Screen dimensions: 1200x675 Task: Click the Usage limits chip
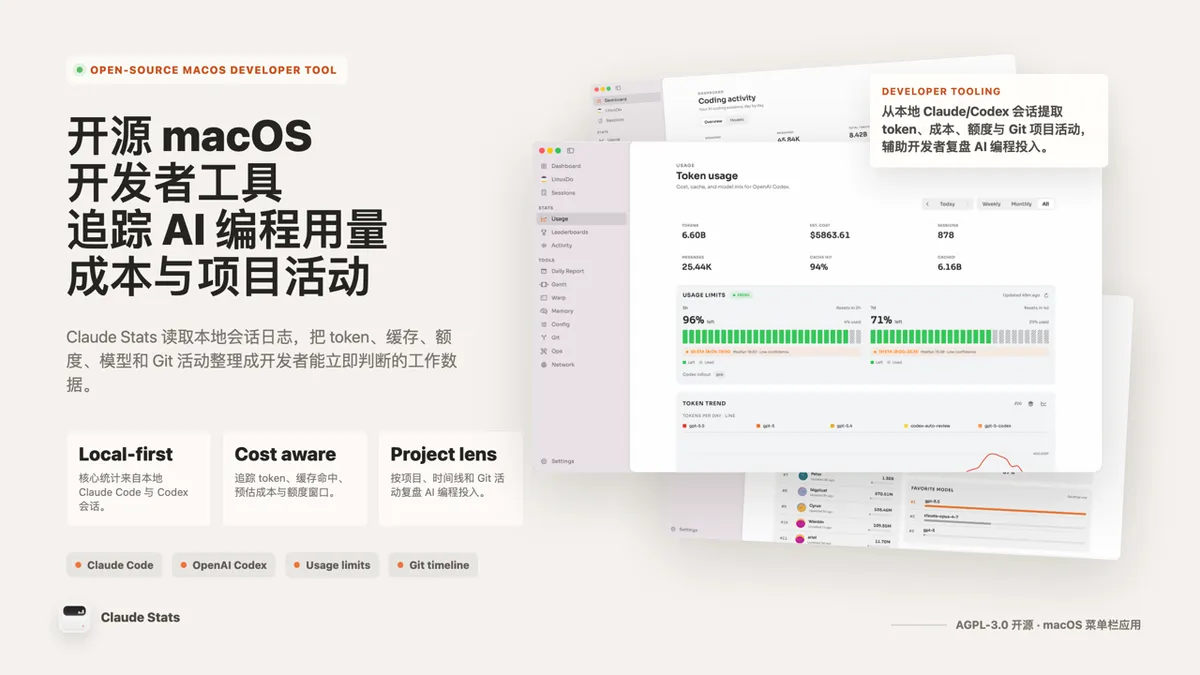click(332, 565)
